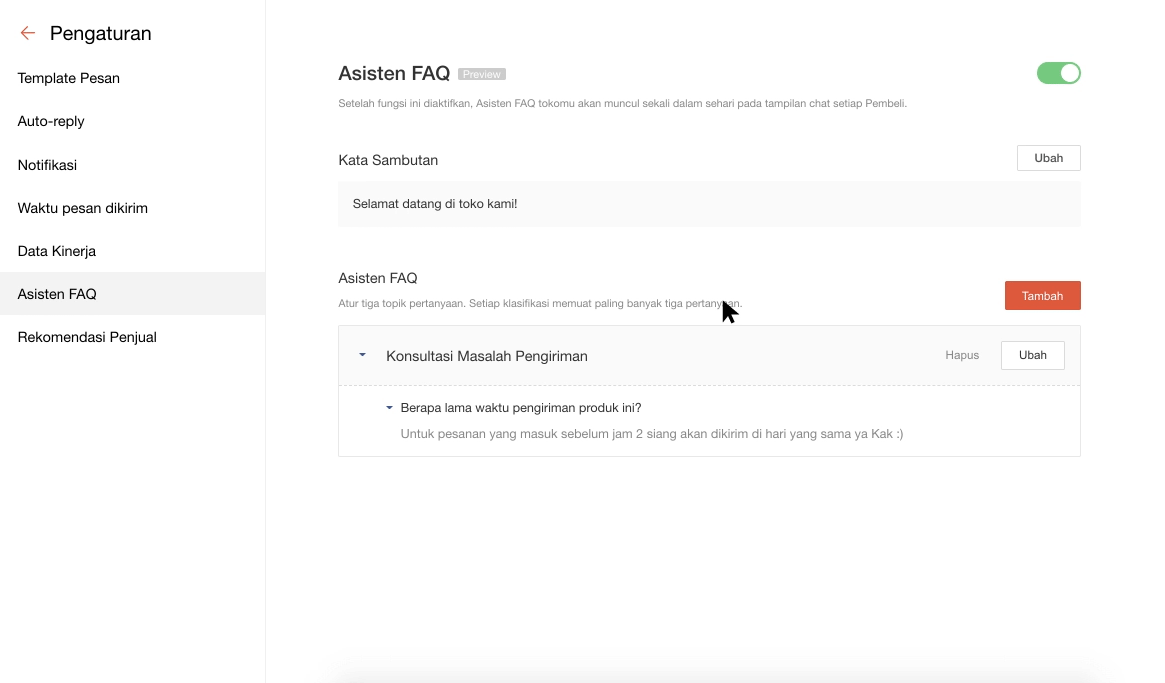1165x683 pixels.
Task: Select Waktu pesan dikirim menu item
Action: 83,208
